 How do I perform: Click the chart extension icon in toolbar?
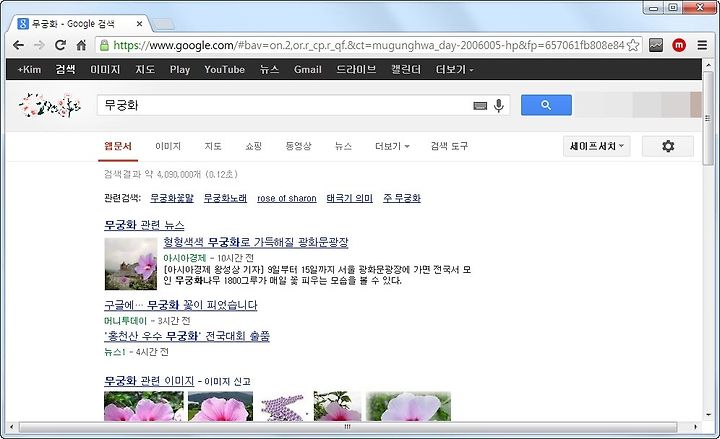tap(656, 45)
